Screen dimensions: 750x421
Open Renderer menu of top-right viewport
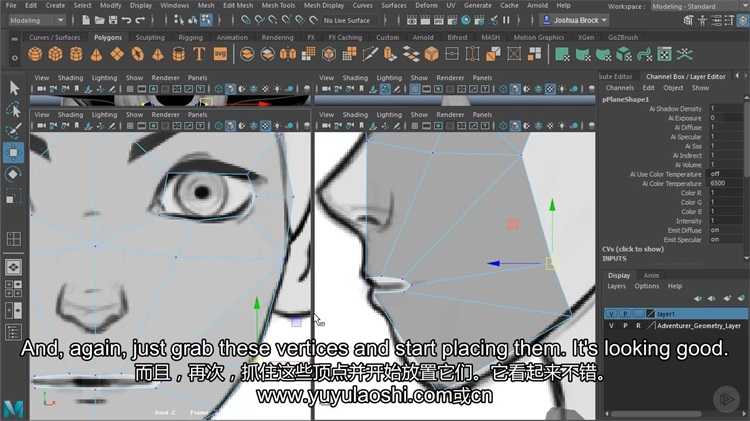click(450, 78)
